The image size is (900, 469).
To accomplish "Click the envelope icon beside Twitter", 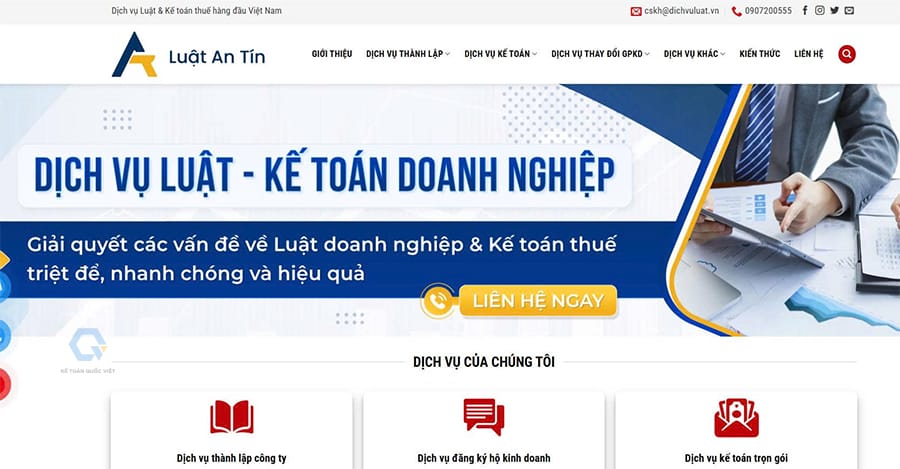I will [849, 10].
